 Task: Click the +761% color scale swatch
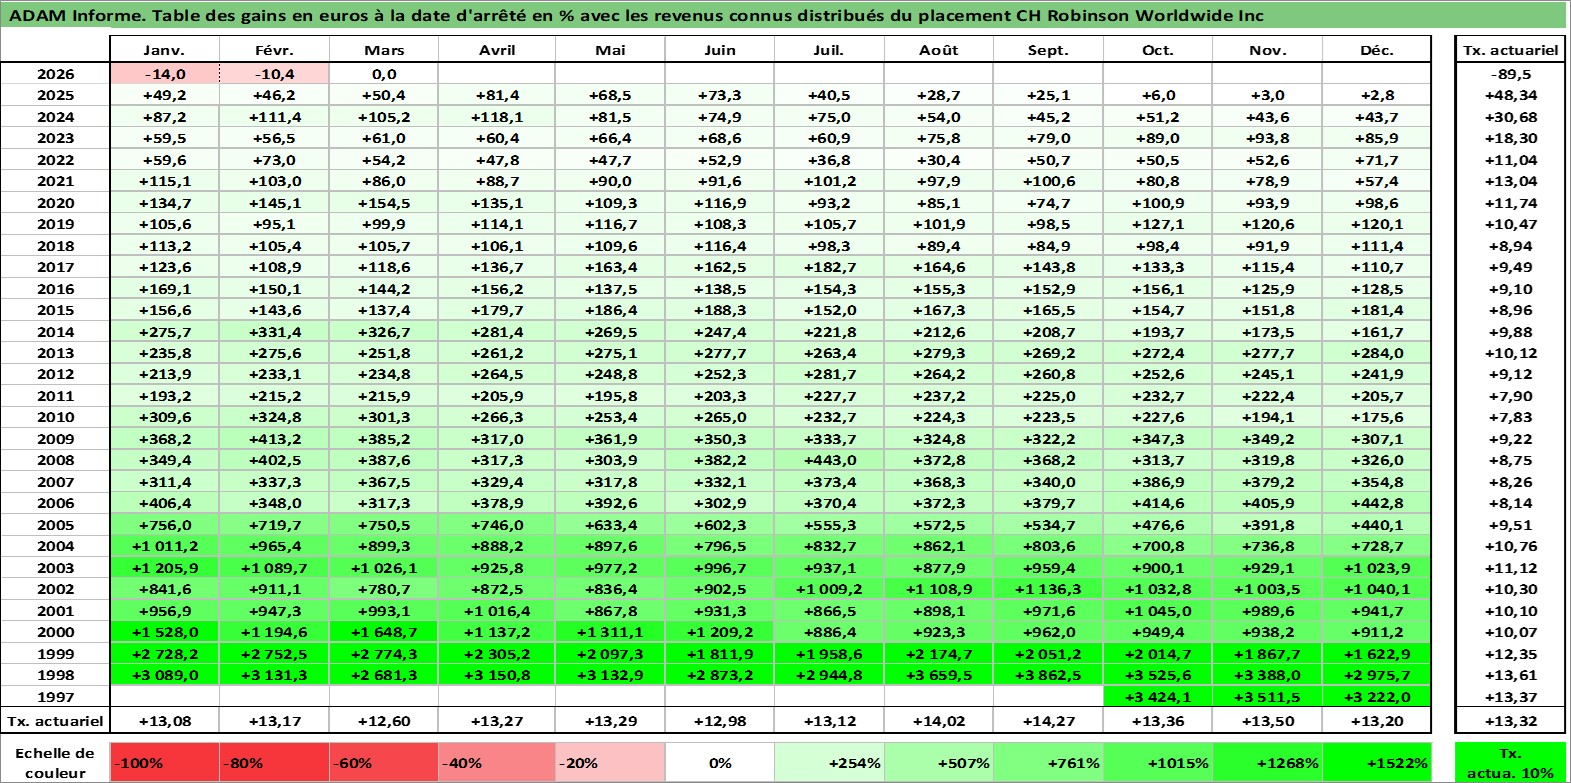tap(1048, 762)
